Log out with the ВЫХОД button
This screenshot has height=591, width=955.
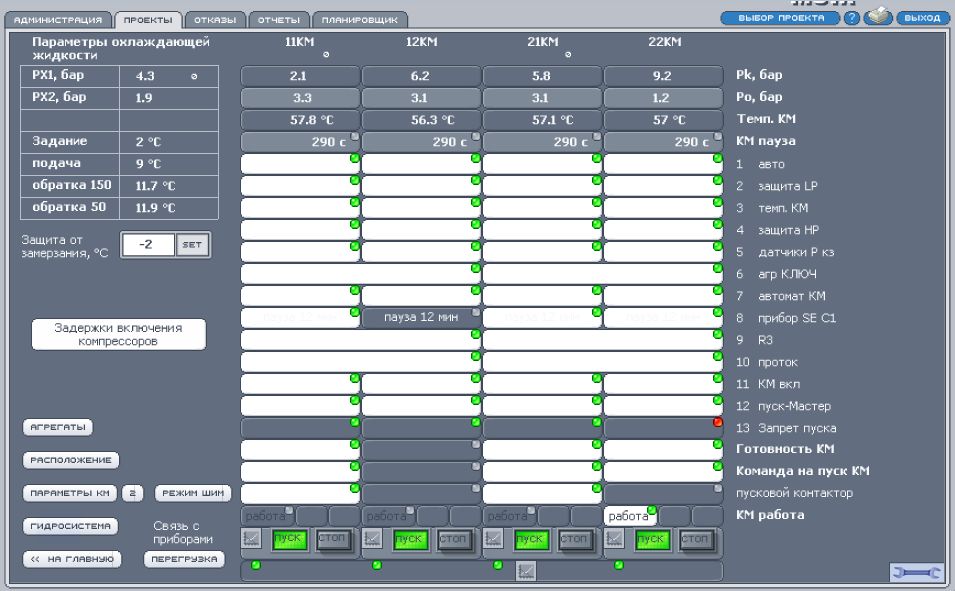pos(922,18)
